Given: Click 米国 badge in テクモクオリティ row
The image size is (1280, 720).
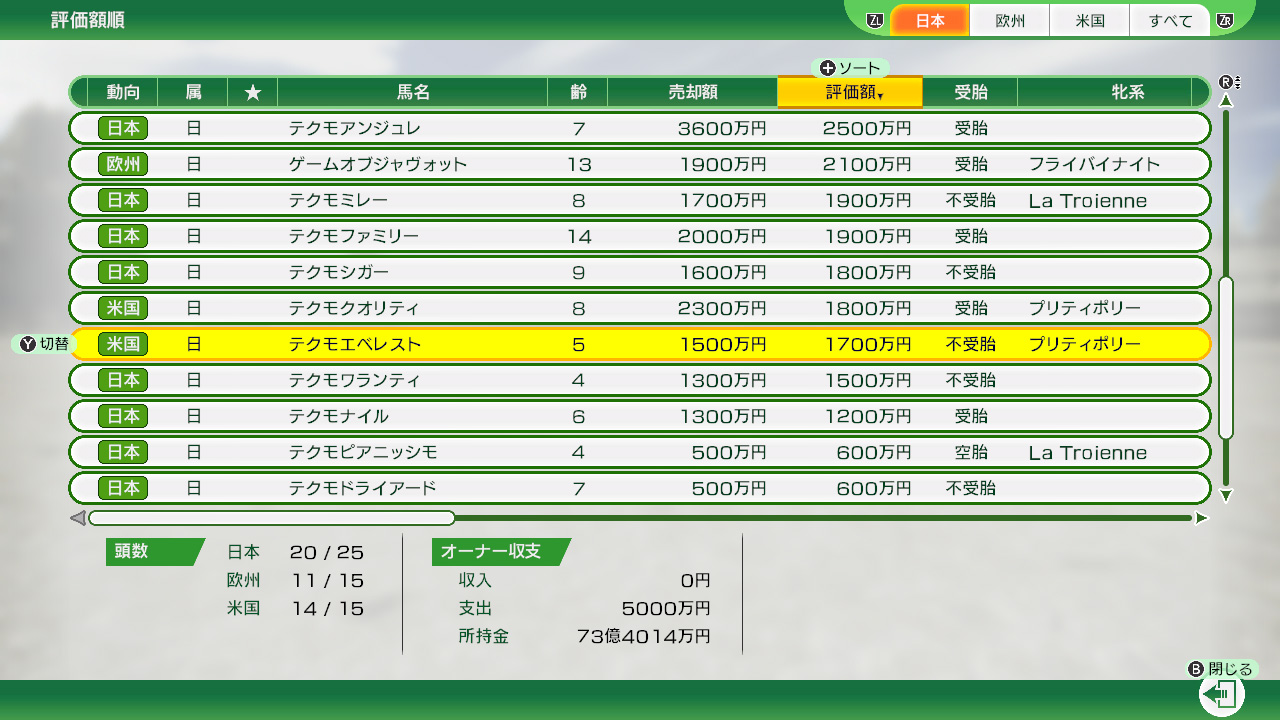Looking at the screenshot, I should tap(123, 308).
